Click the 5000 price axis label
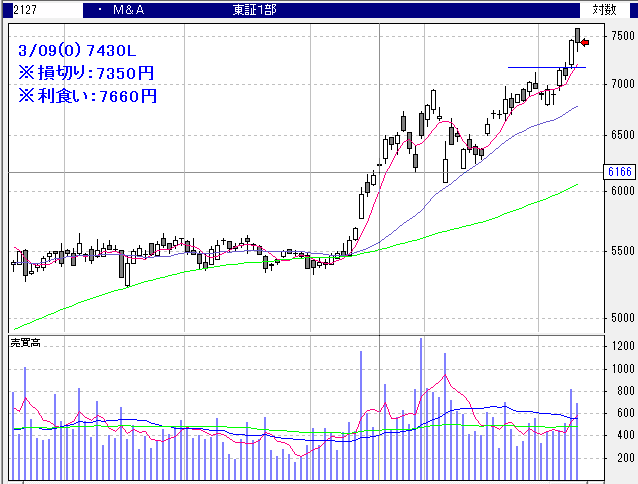 [x=622, y=318]
